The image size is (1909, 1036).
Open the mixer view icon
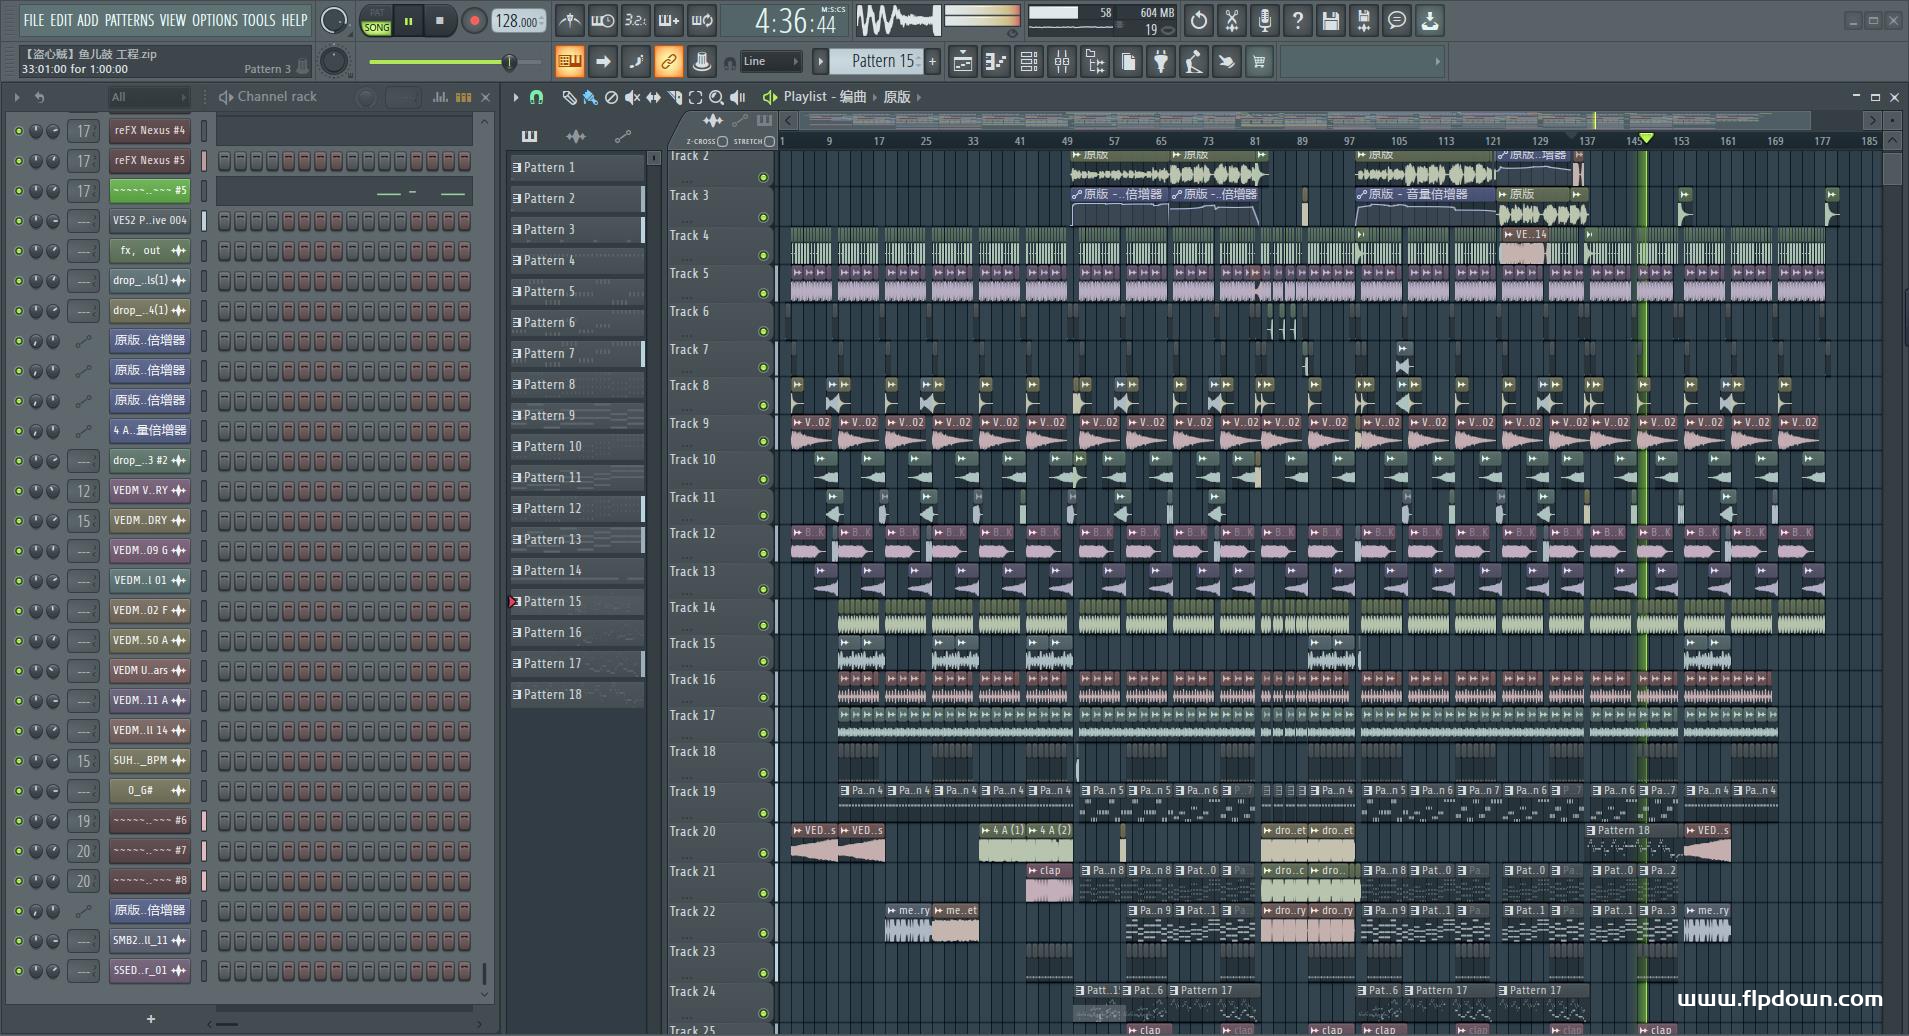tap(1062, 62)
